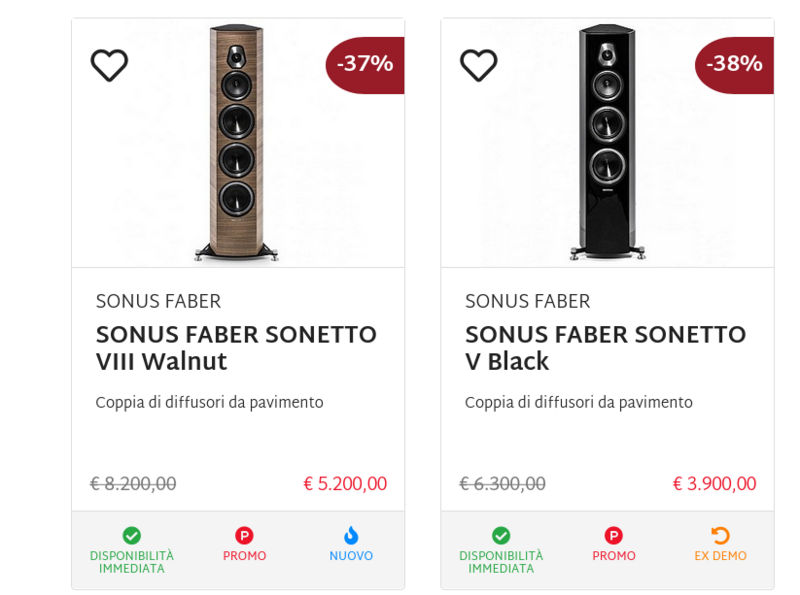Add Sonetto V Black to wishlist heart

pos(478,65)
